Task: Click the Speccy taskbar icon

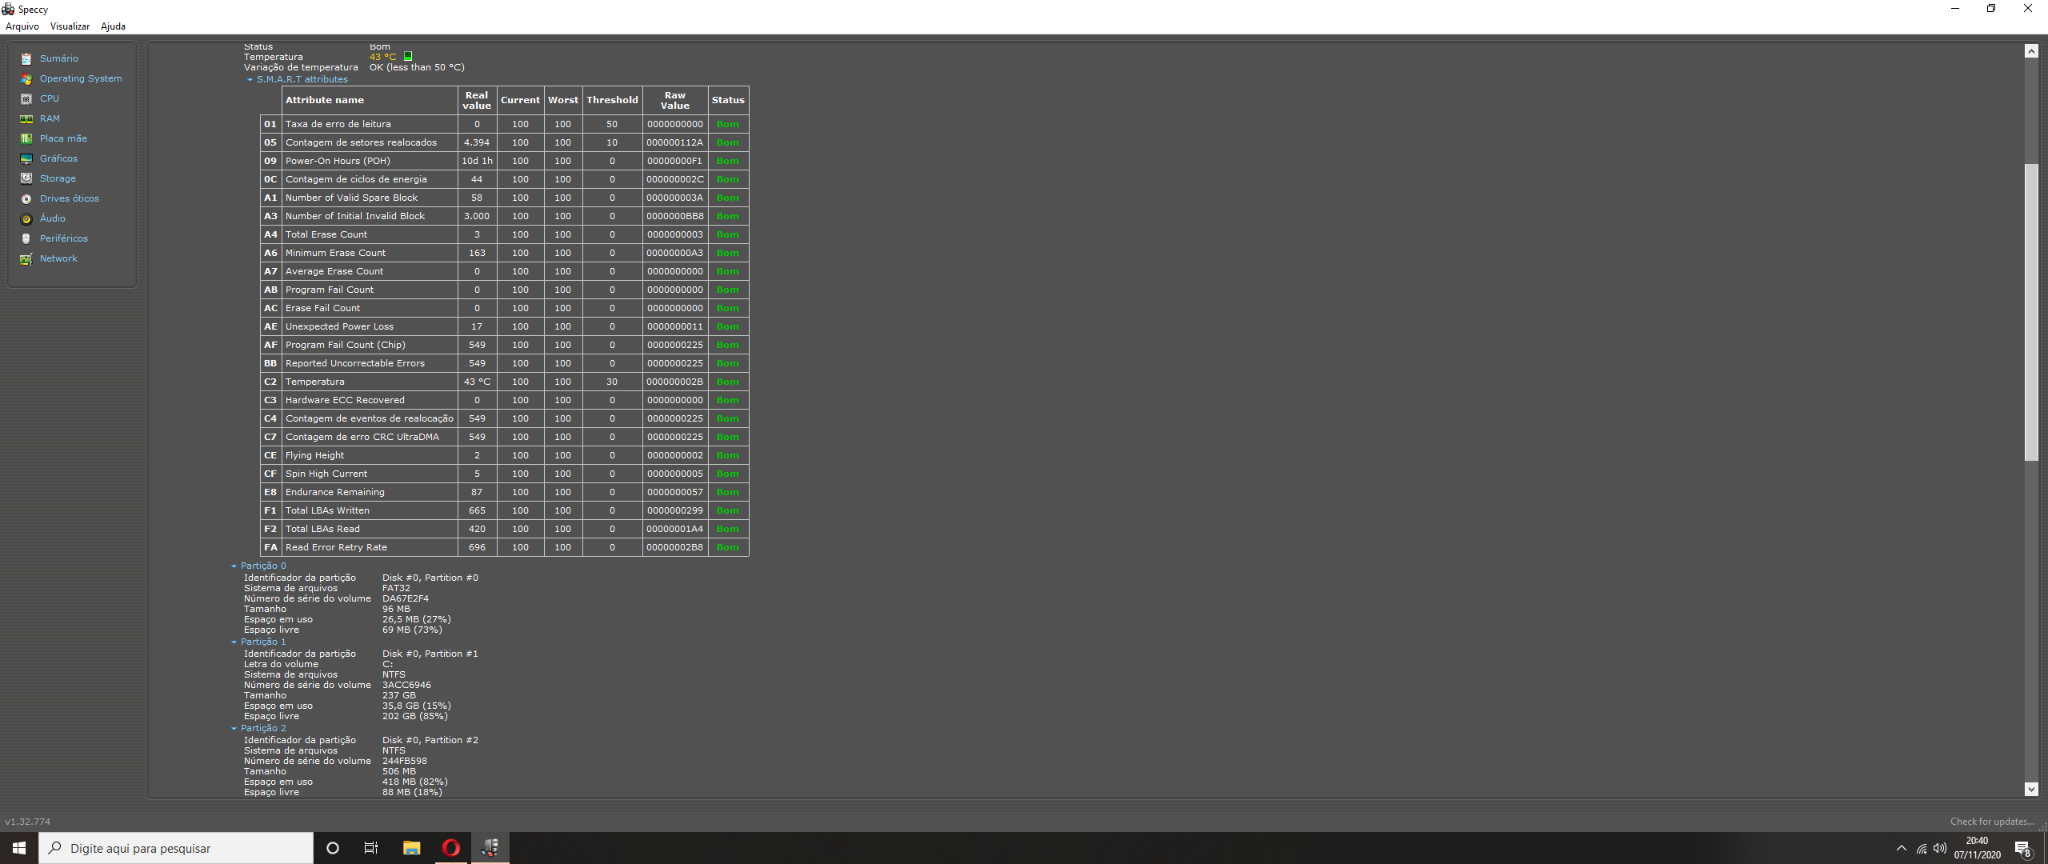Action: (x=491, y=848)
